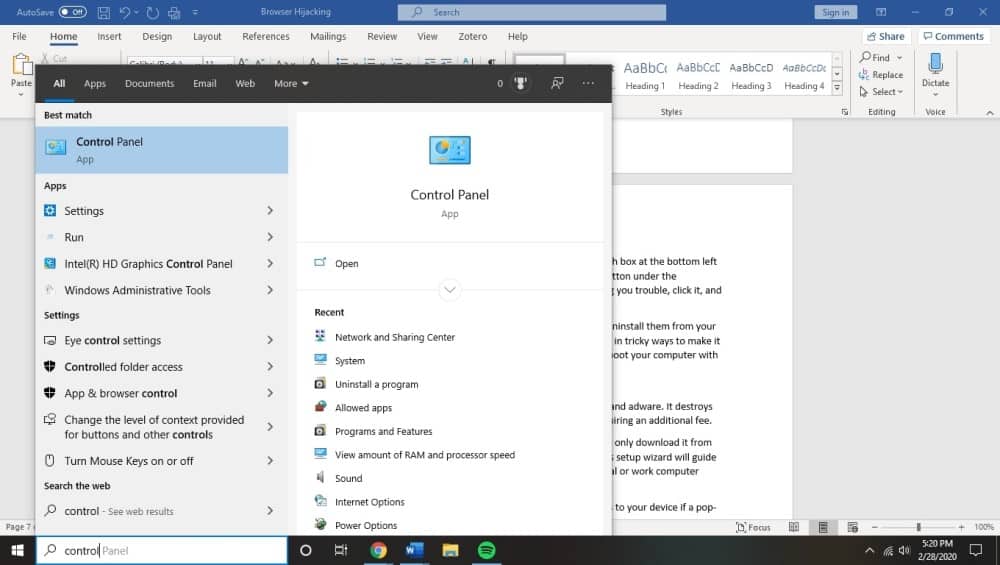The image size is (1000, 565).
Task: Open the File menu tab
Action: [20, 36]
